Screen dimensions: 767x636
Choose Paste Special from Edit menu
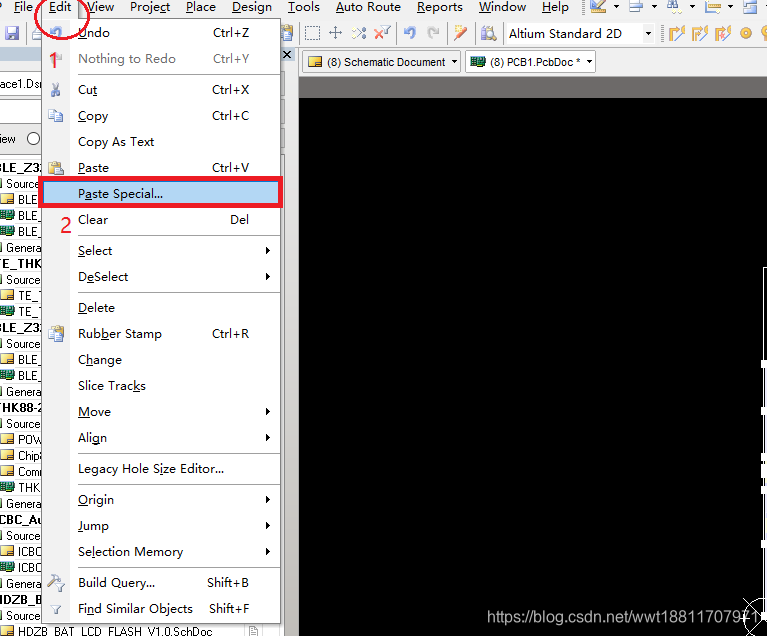[x=120, y=194]
